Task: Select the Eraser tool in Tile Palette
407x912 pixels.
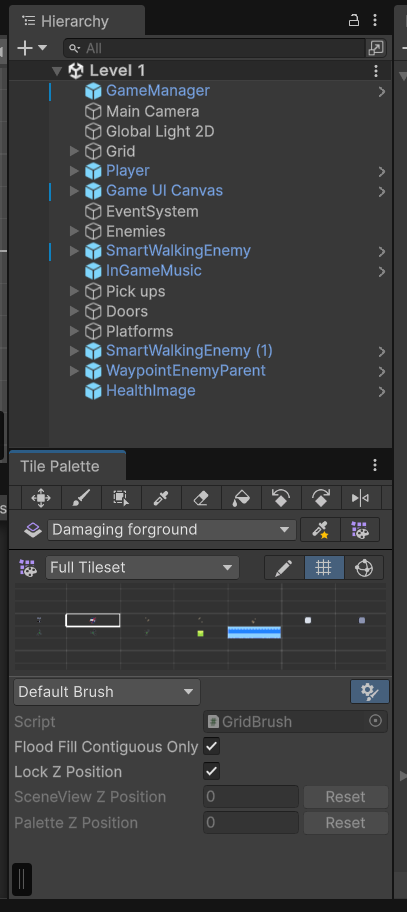Action: click(x=201, y=498)
